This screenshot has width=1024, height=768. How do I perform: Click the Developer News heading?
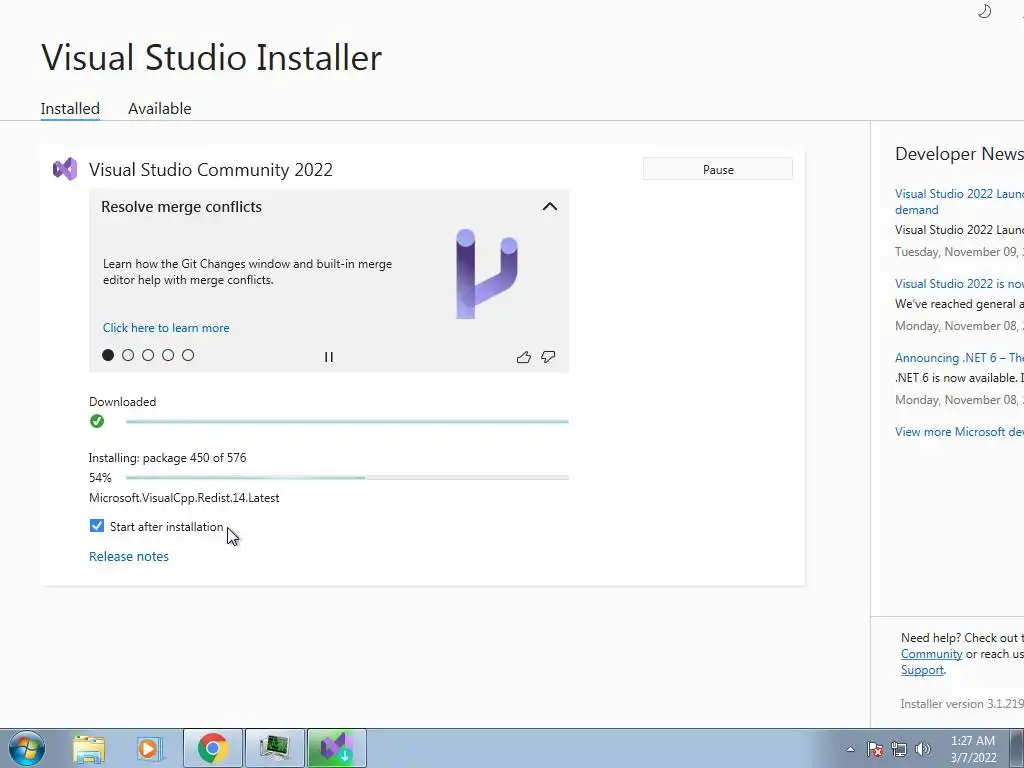tap(959, 154)
